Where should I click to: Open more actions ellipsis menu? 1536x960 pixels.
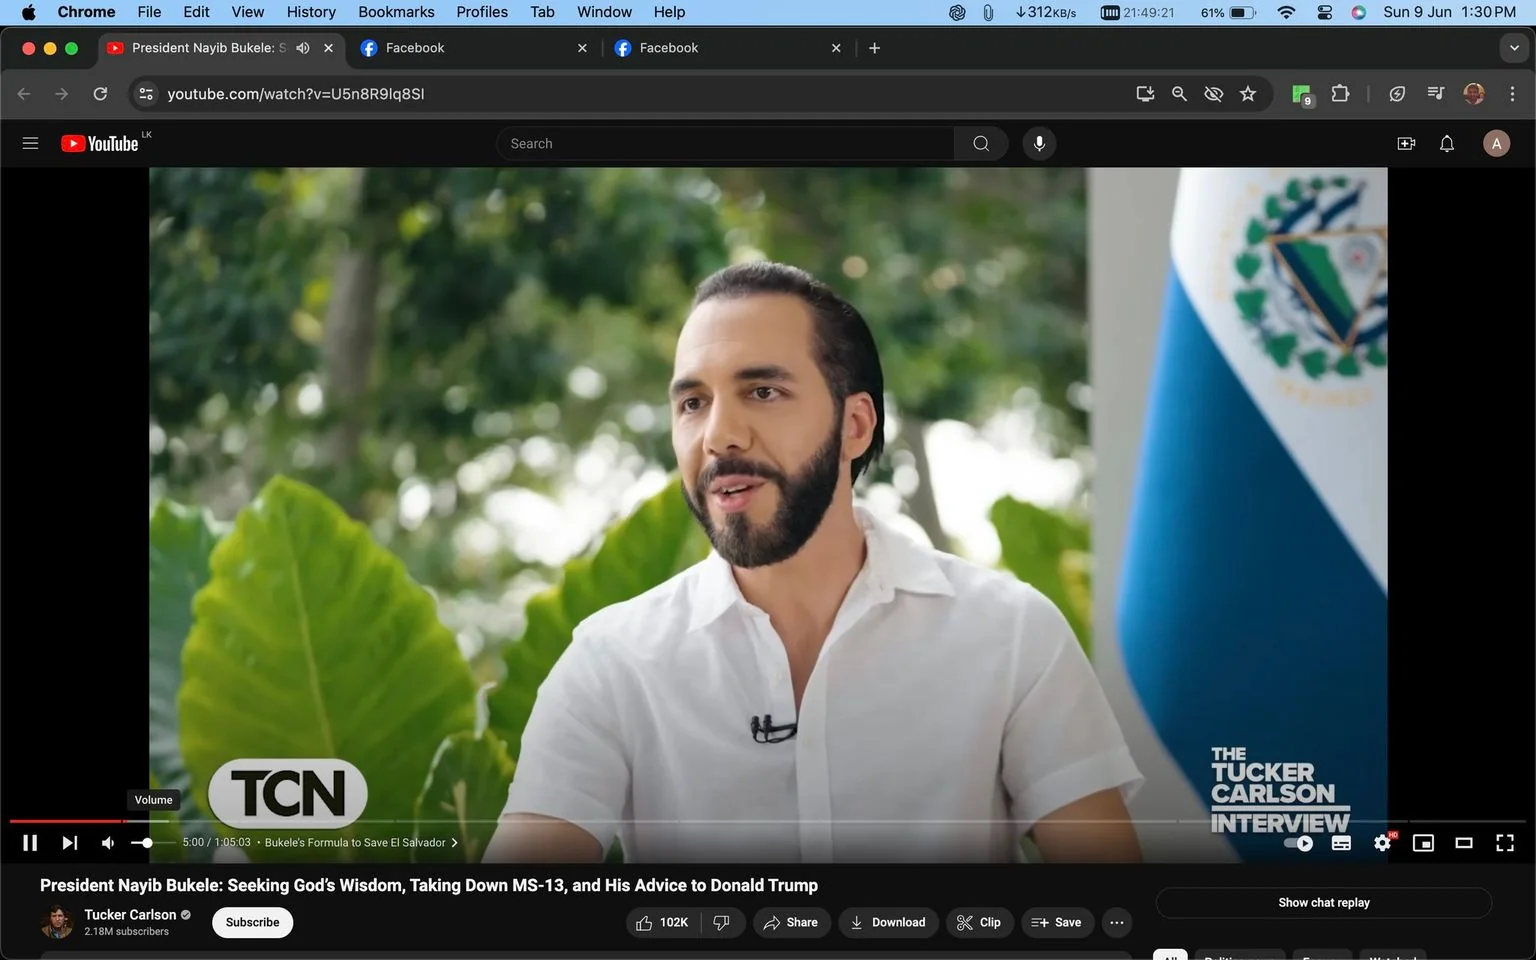(1117, 922)
